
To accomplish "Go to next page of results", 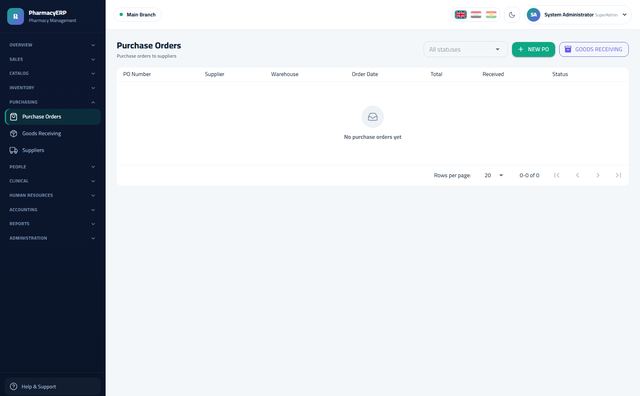I will pyautogui.click(x=598, y=175).
